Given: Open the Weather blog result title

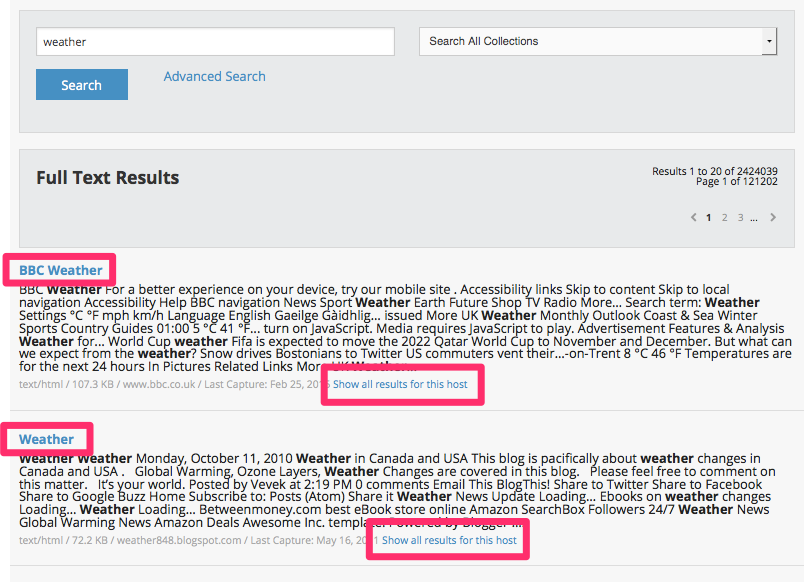Looking at the screenshot, I should (x=46, y=439).
